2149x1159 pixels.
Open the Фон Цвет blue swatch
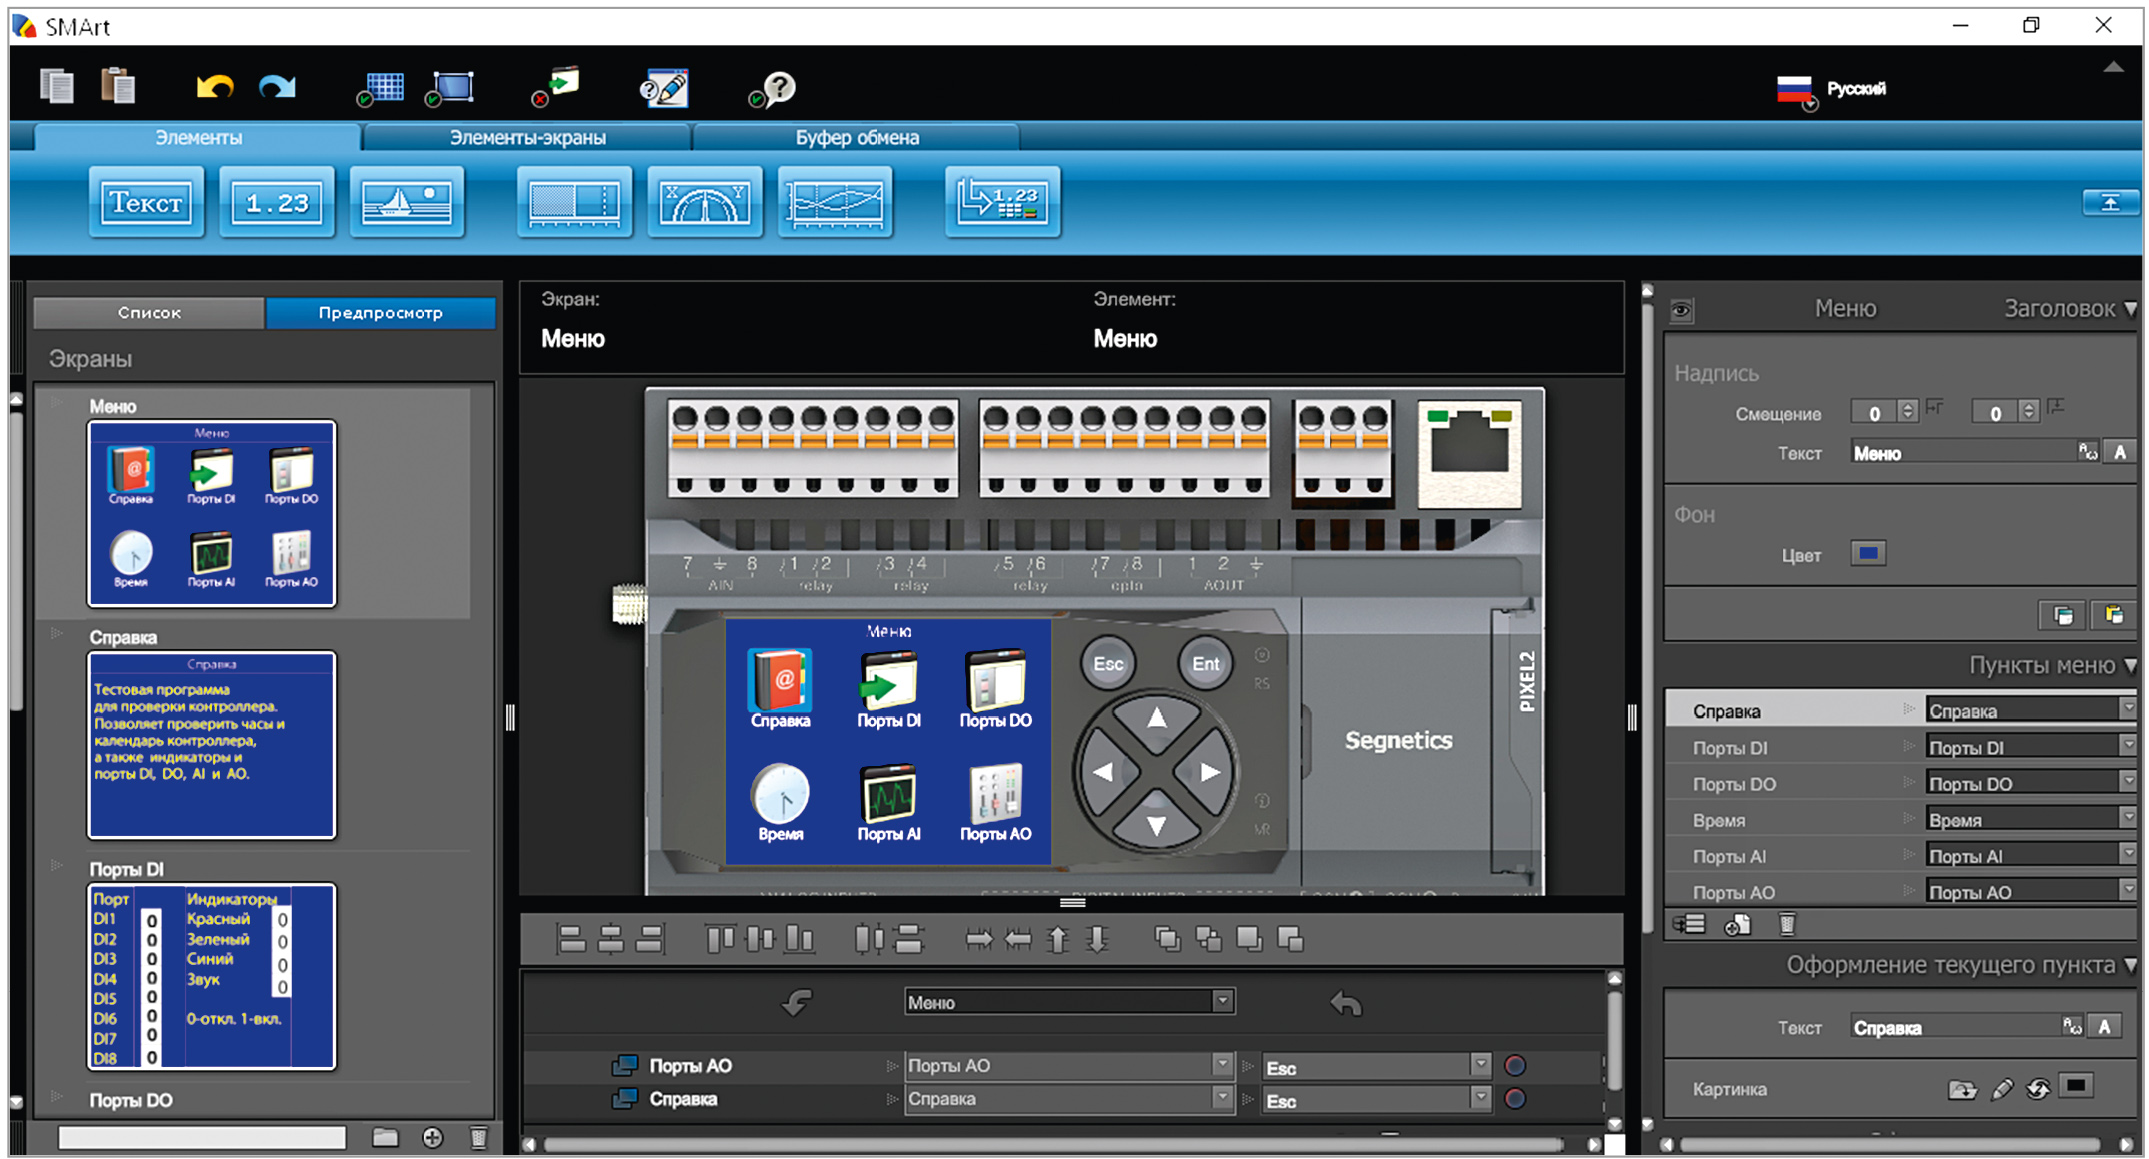tap(1867, 554)
